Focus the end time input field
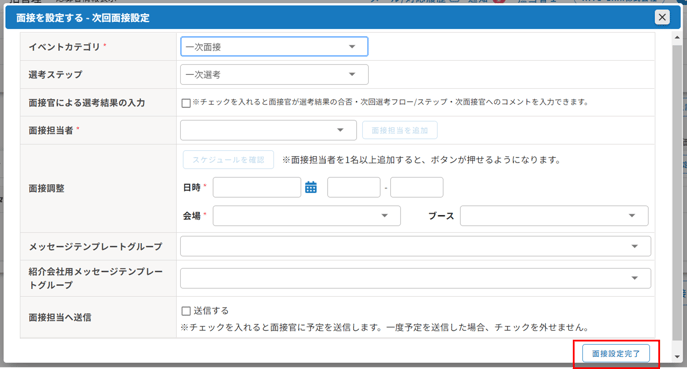The width and height of the screenshot is (687, 369). (x=417, y=188)
